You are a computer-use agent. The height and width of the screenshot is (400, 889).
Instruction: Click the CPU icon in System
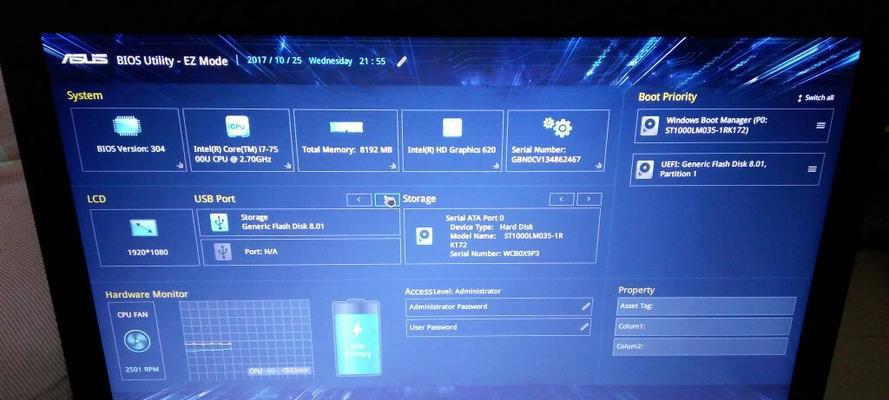point(237,126)
